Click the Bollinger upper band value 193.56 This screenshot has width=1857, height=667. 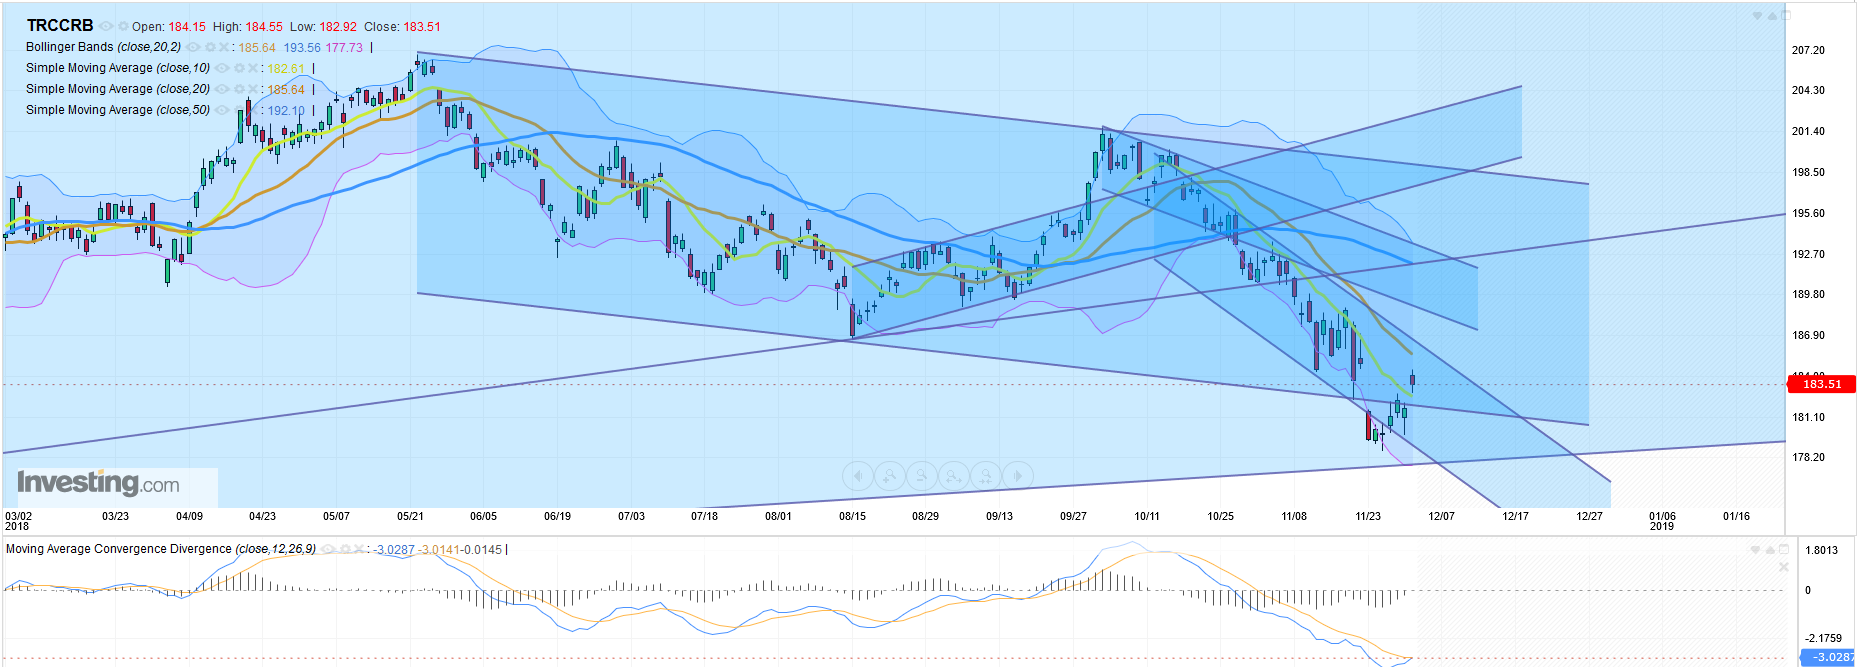(x=302, y=48)
